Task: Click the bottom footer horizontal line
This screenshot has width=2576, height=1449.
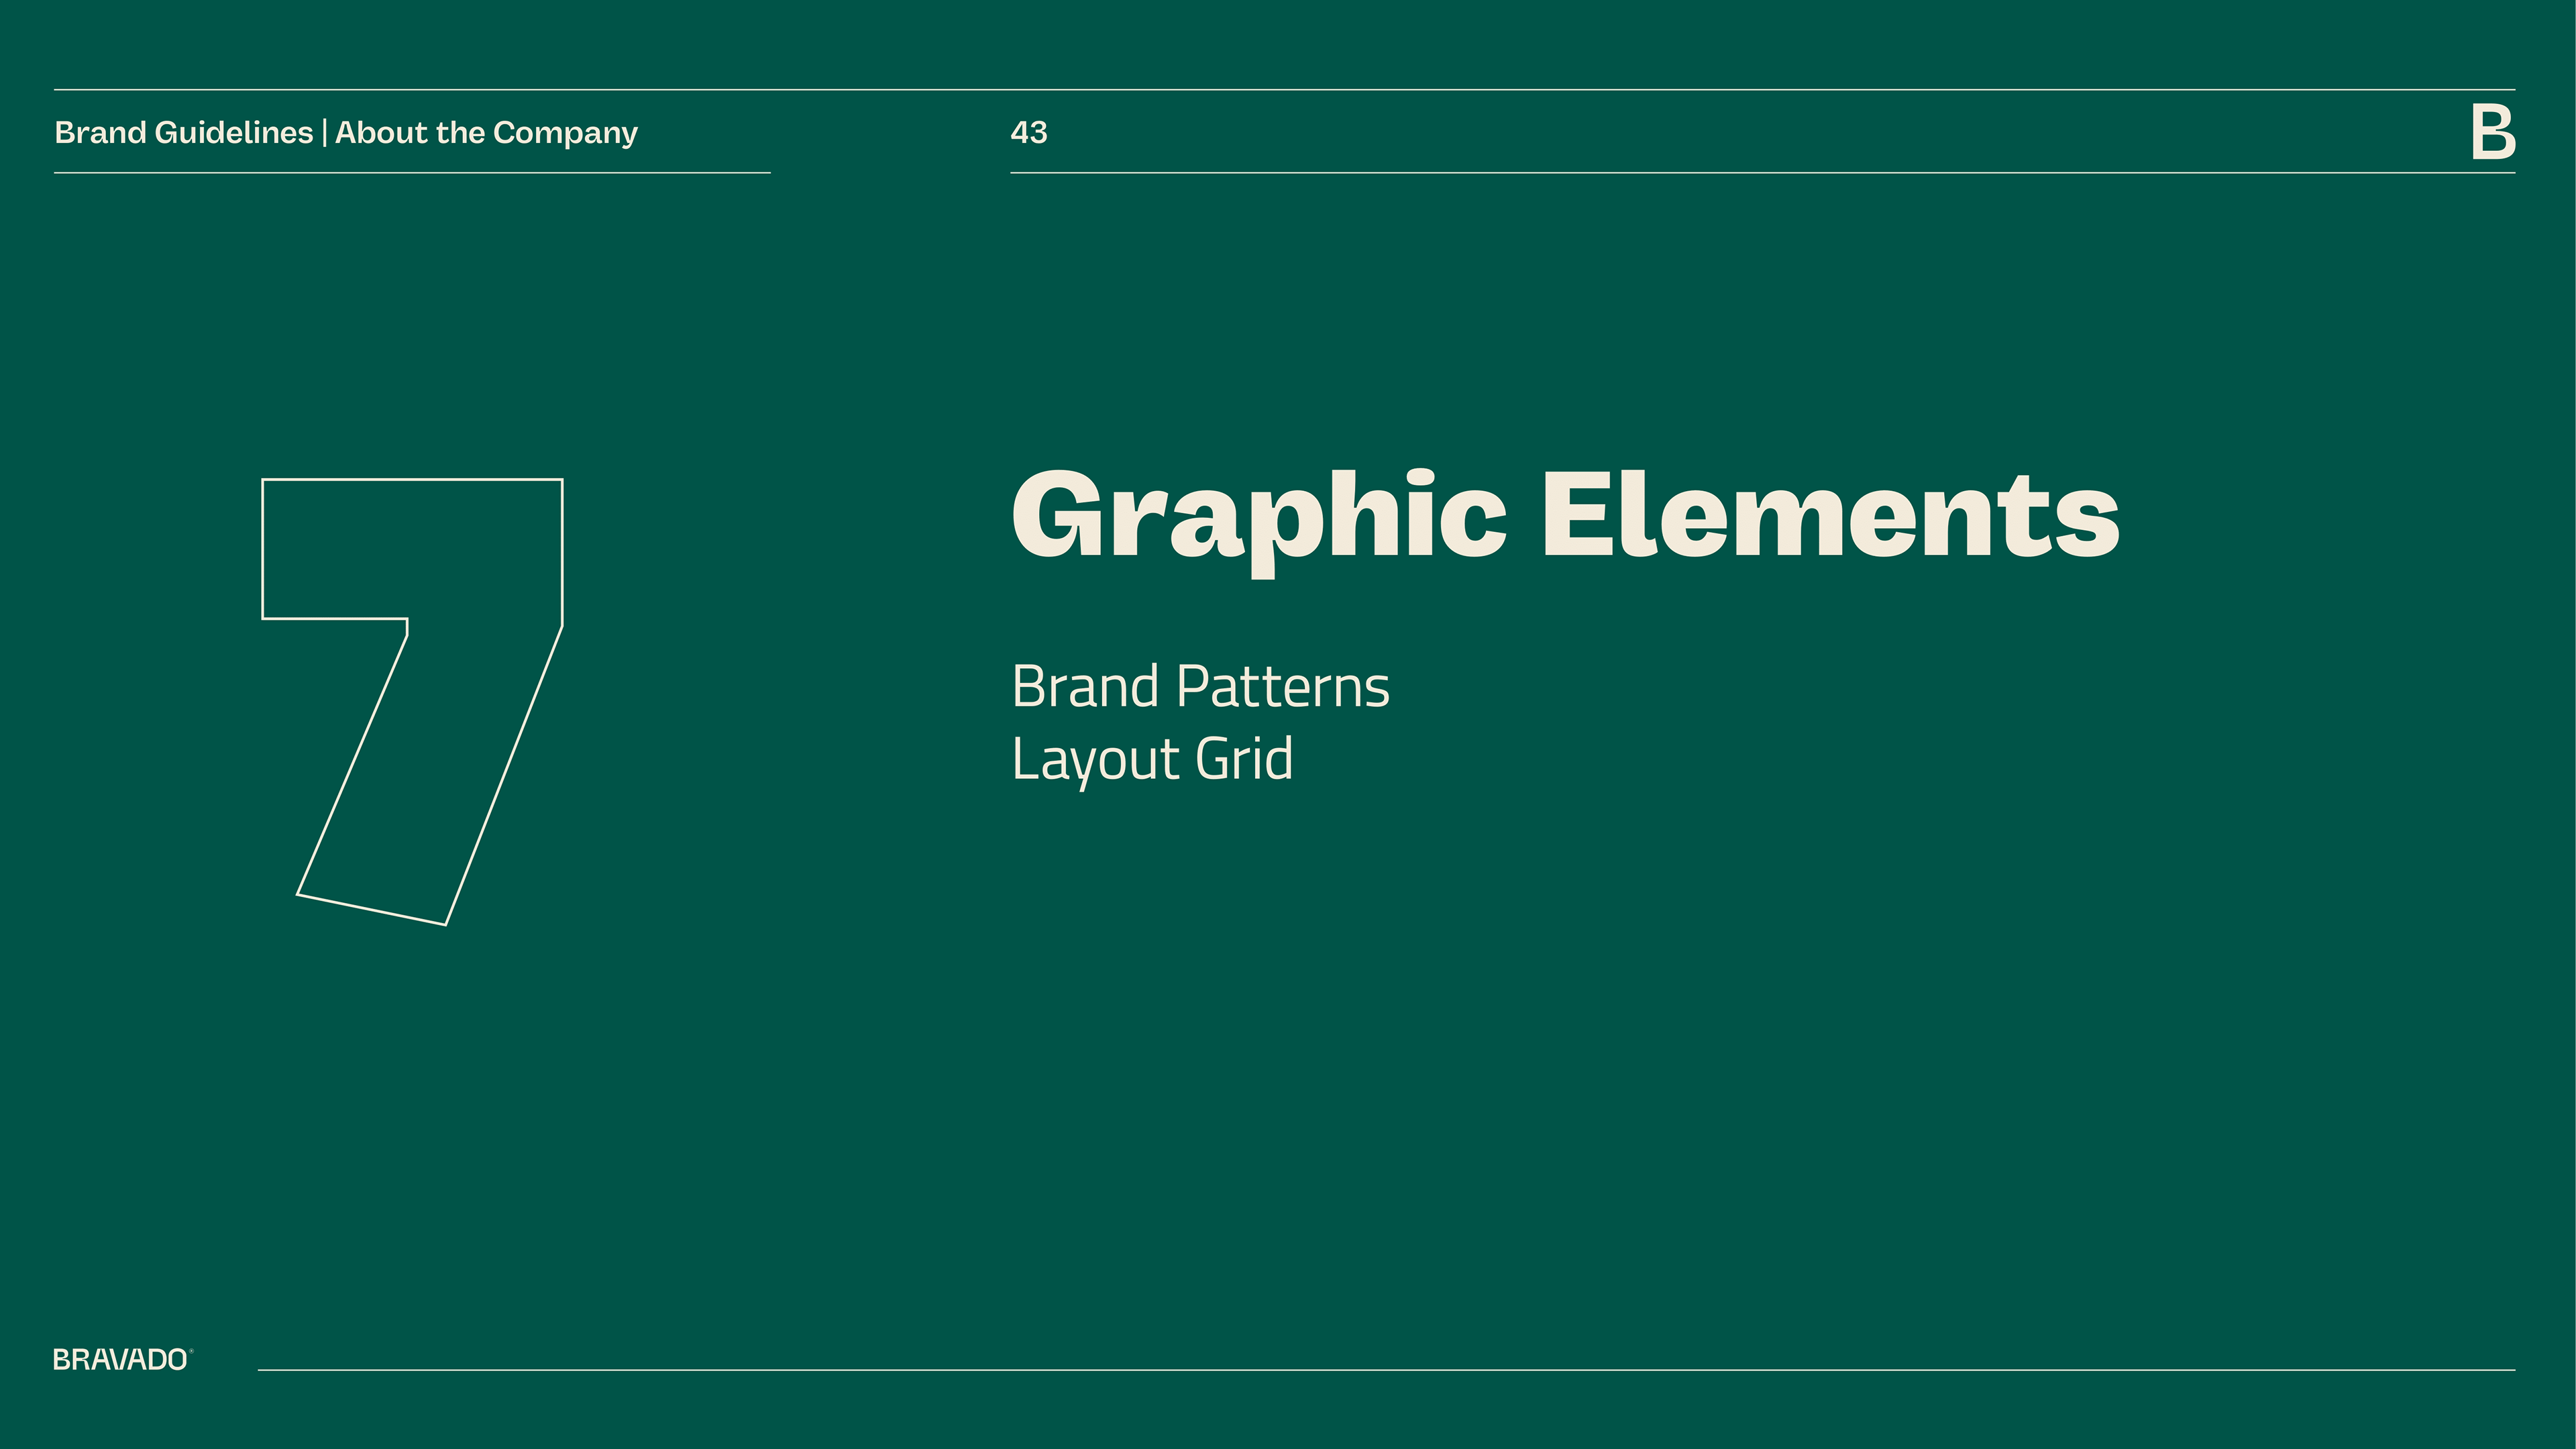Action: pos(1386,1370)
